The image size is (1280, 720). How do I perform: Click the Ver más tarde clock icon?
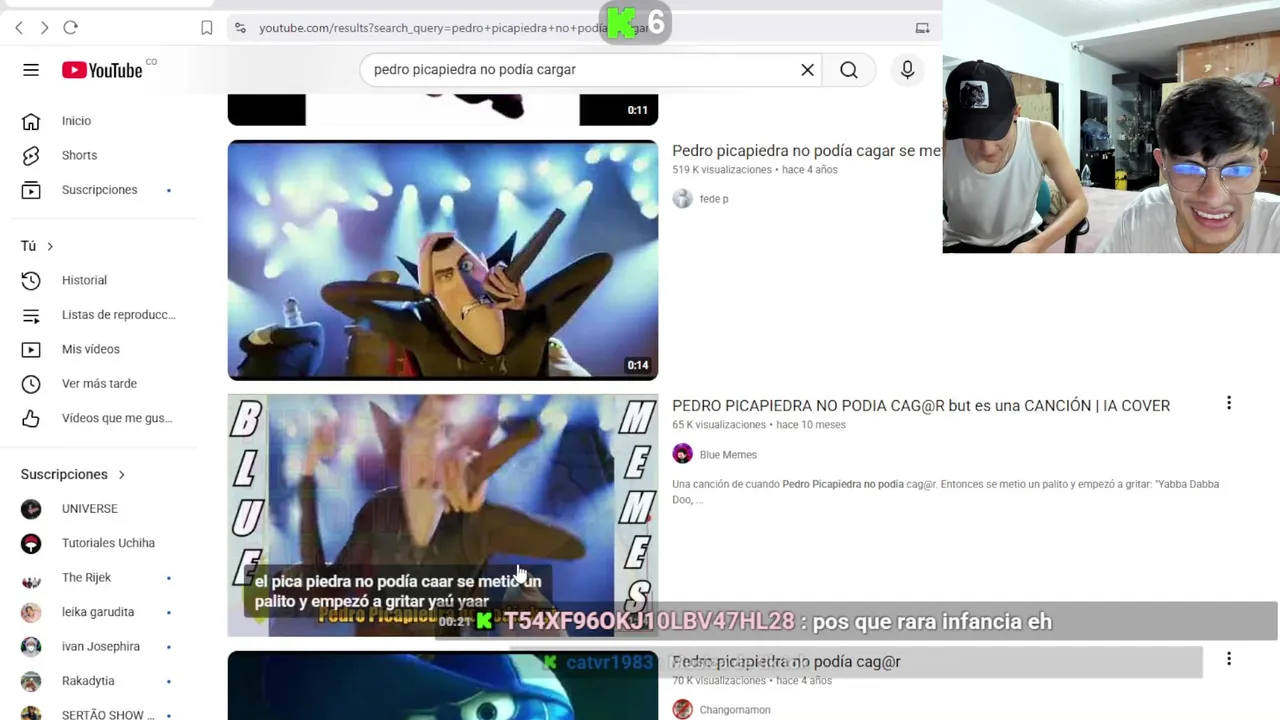31,384
